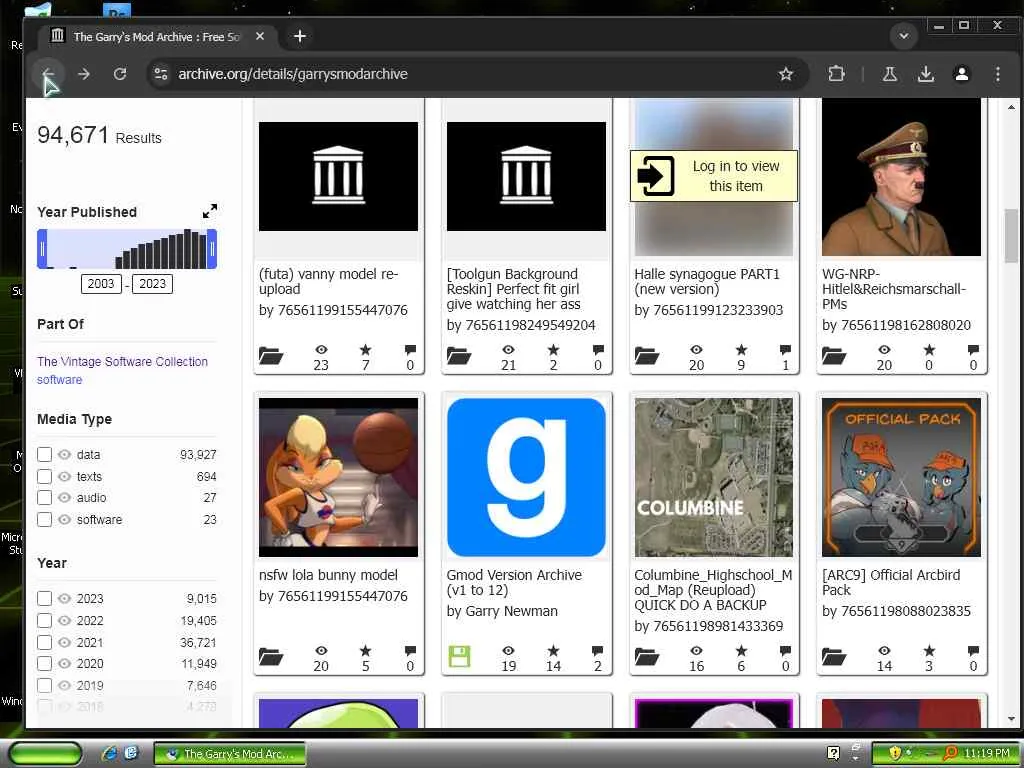This screenshot has width=1024, height=768.
Task: Click favorites star on Gmod Version Archive card
Action: [553, 650]
